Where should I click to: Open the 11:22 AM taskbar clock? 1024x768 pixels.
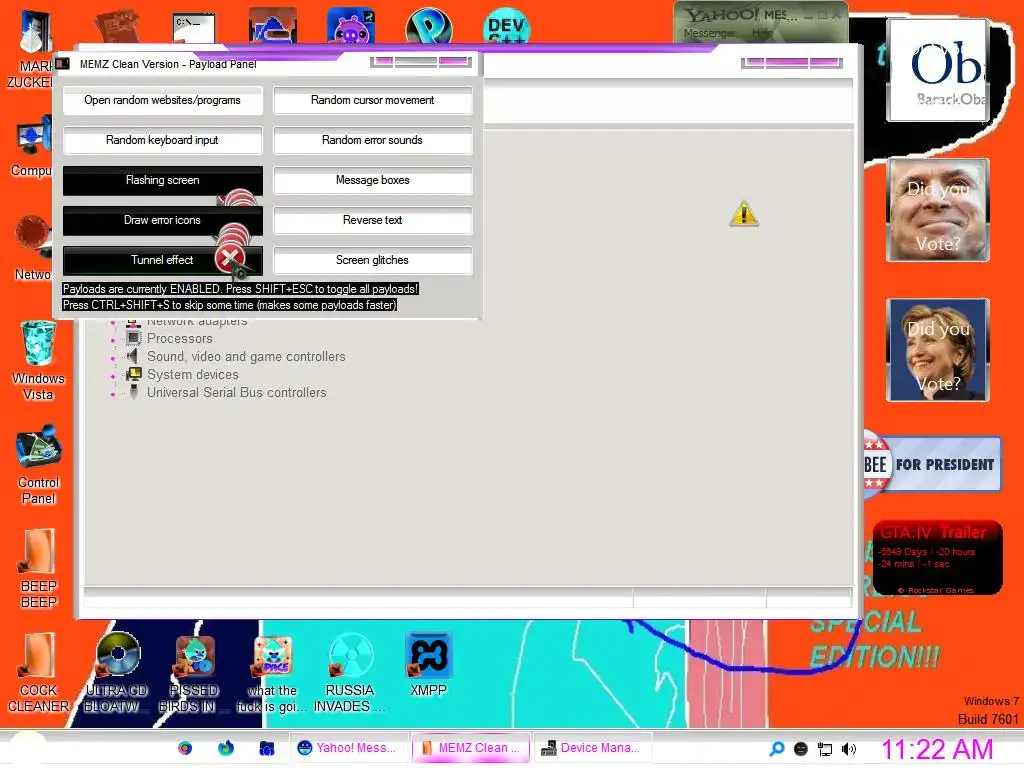tap(937, 749)
